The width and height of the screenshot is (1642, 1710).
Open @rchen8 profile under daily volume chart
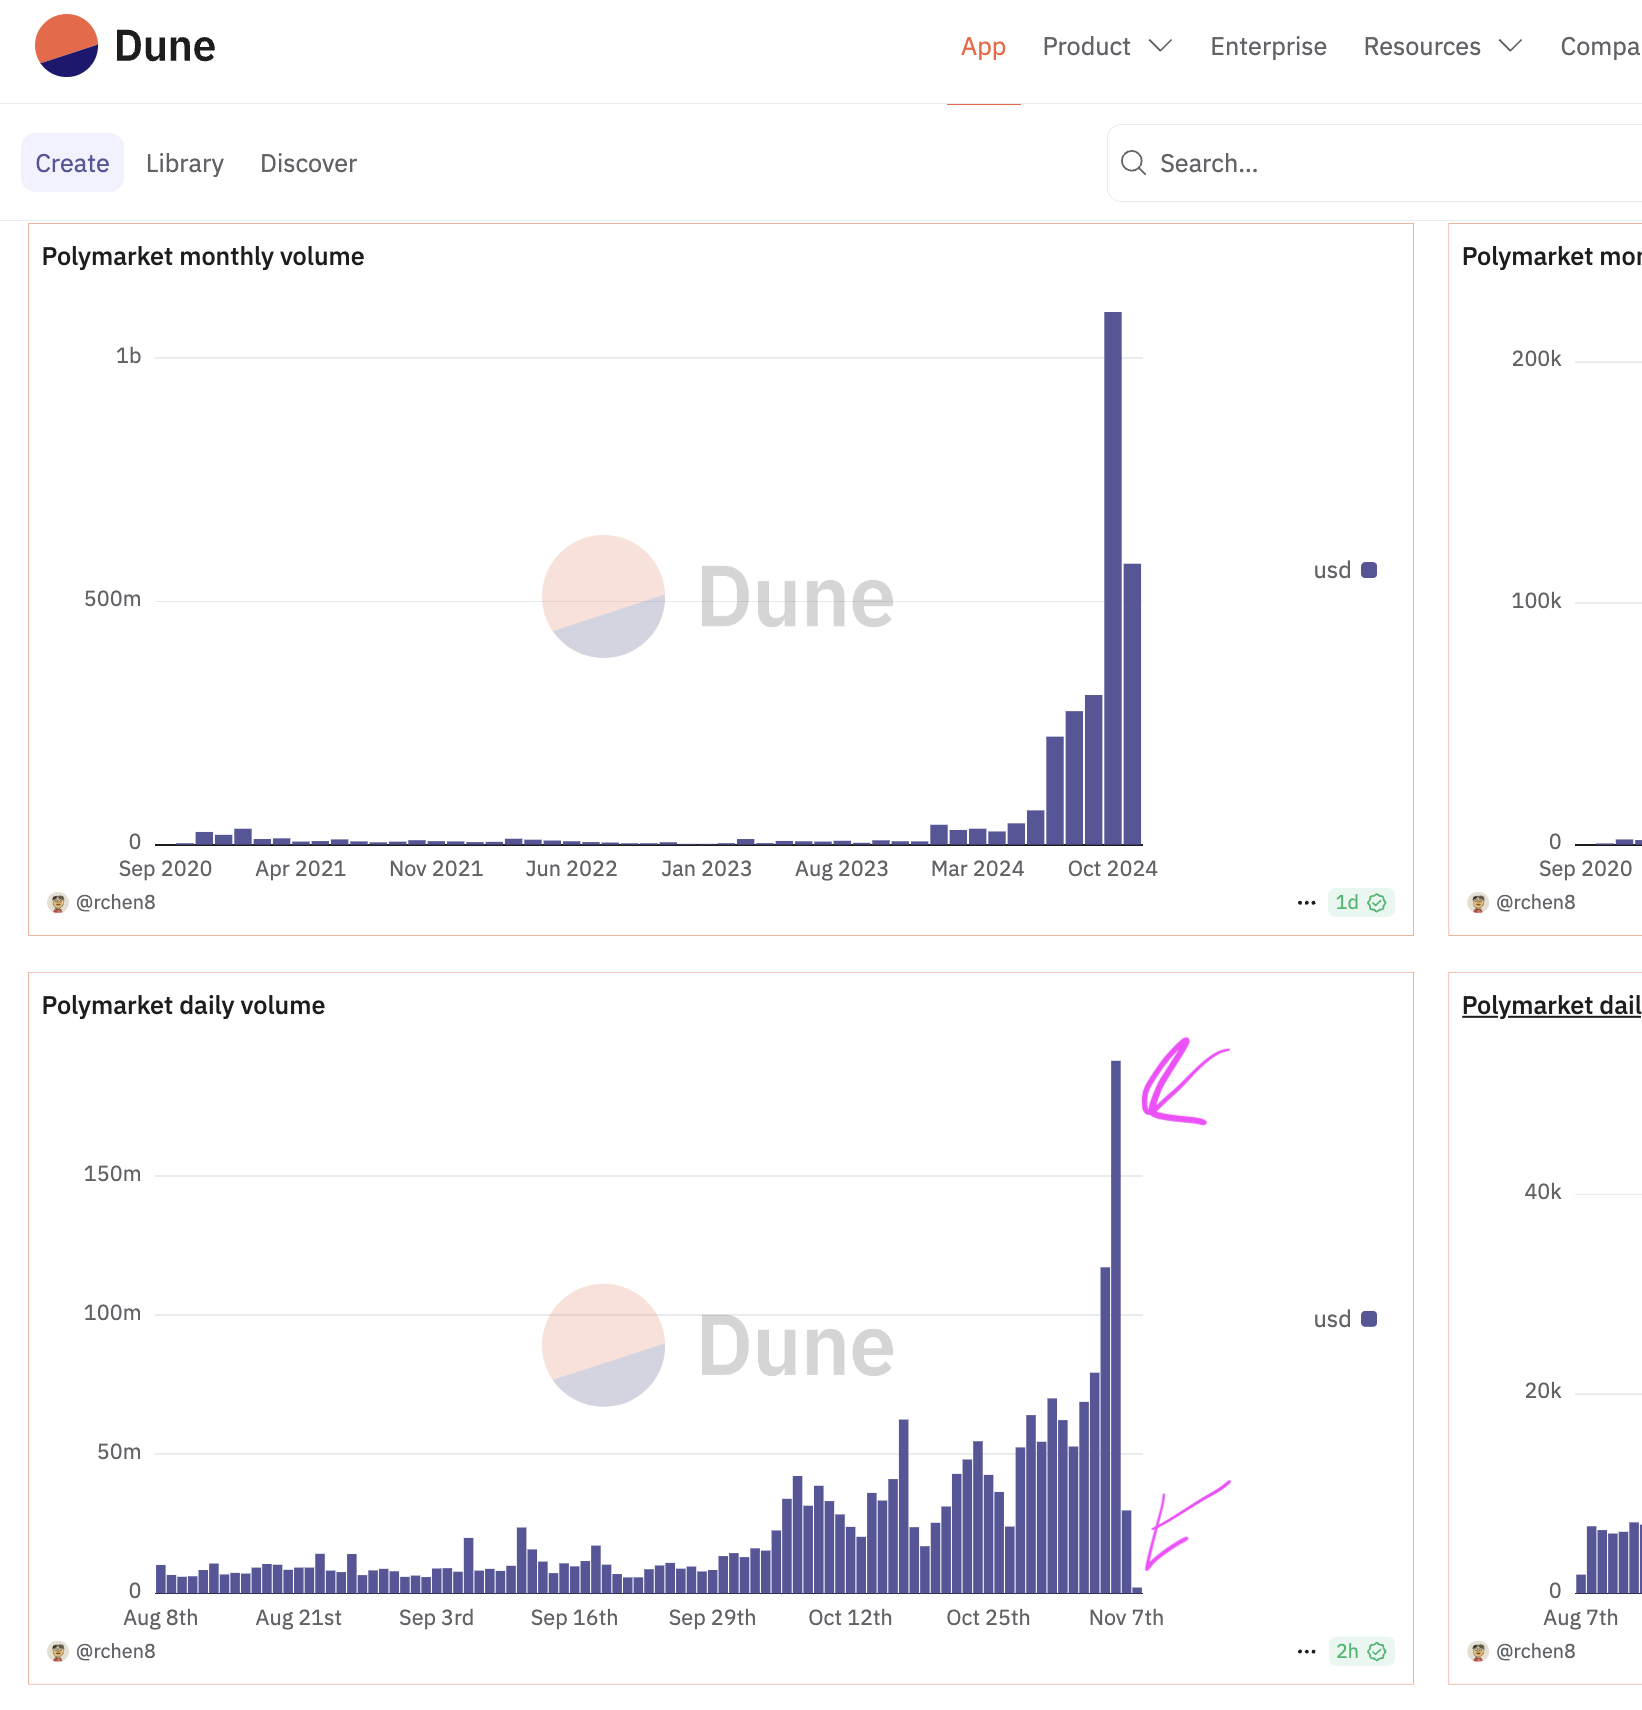(x=116, y=1651)
